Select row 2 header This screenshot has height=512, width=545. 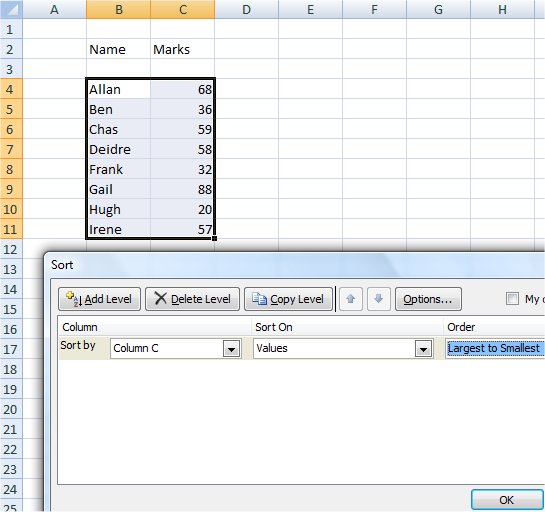(x=11, y=49)
